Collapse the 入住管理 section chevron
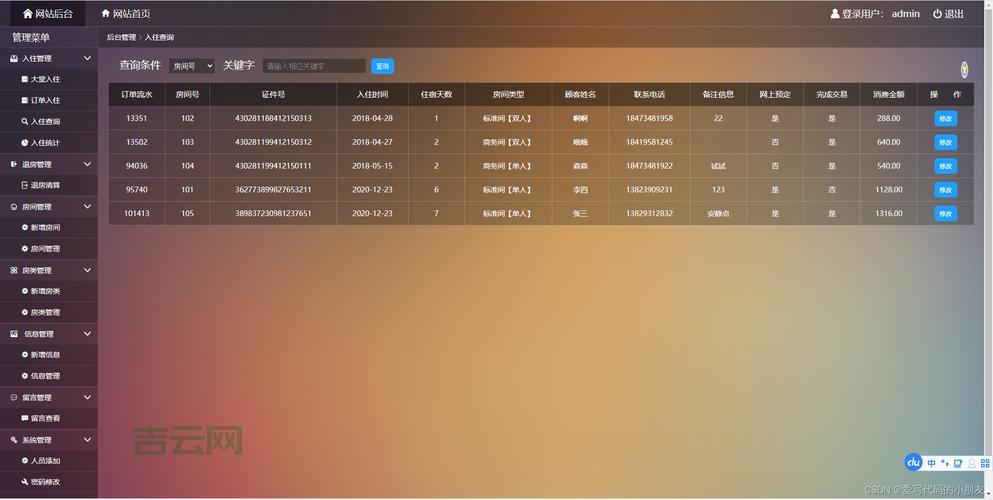The height and width of the screenshot is (500, 993). tap(87, 58)
